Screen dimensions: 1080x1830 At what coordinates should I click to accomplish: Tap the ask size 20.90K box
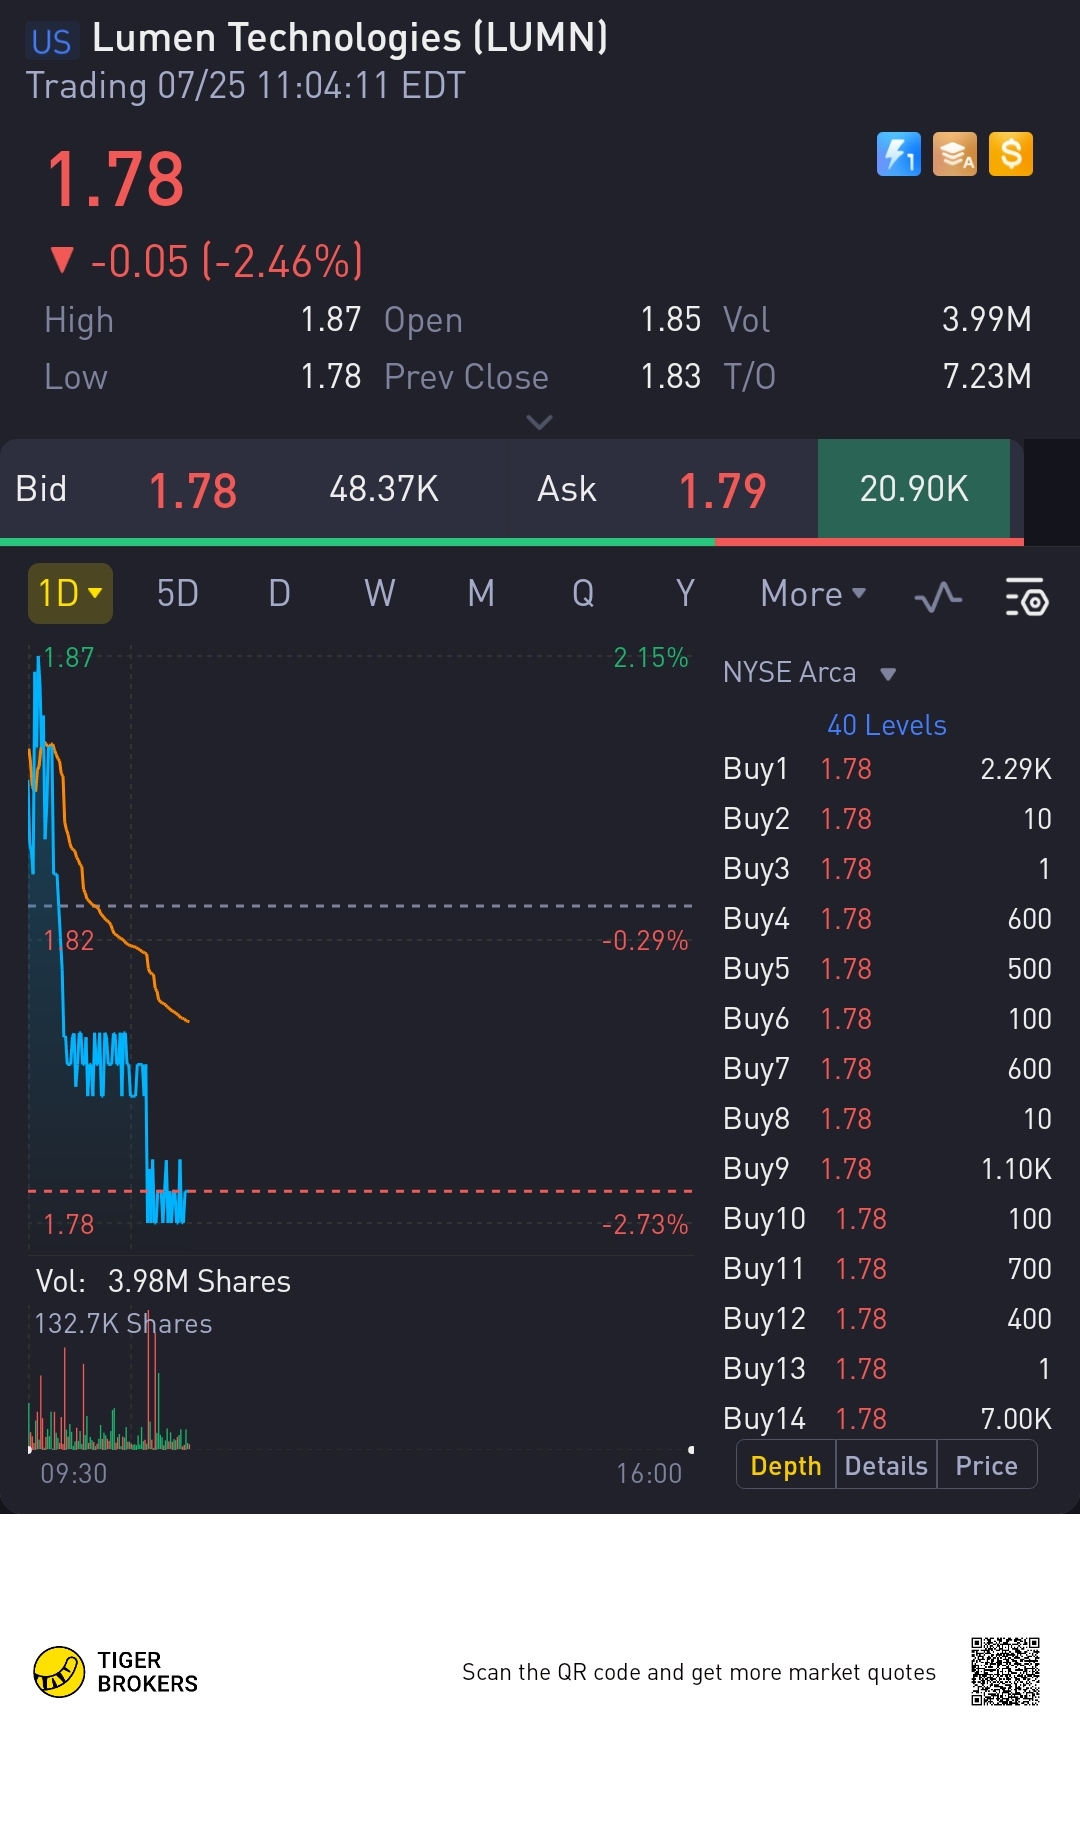pyautogui.click(x=914, y=488)
